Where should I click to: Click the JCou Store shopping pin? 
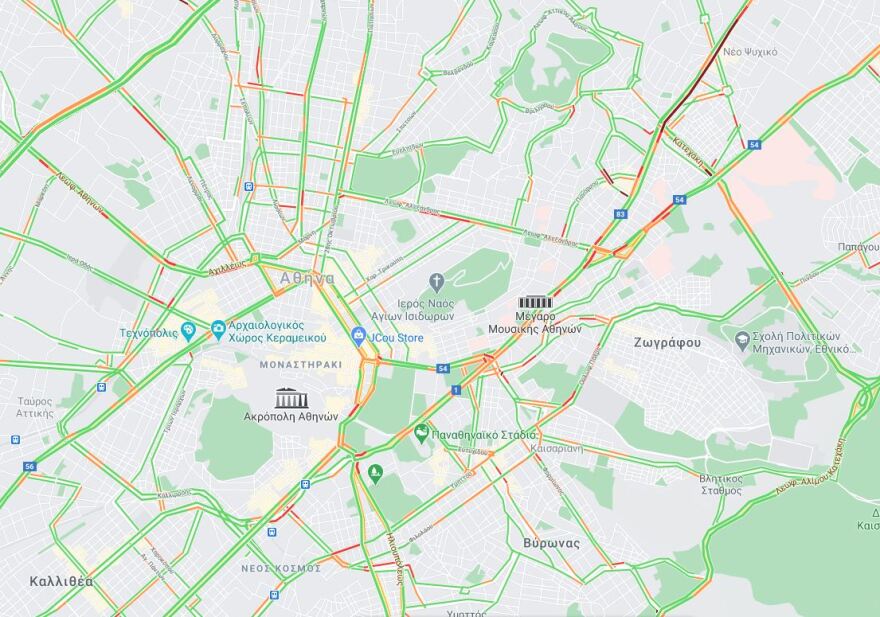click(x=358, y=337)
